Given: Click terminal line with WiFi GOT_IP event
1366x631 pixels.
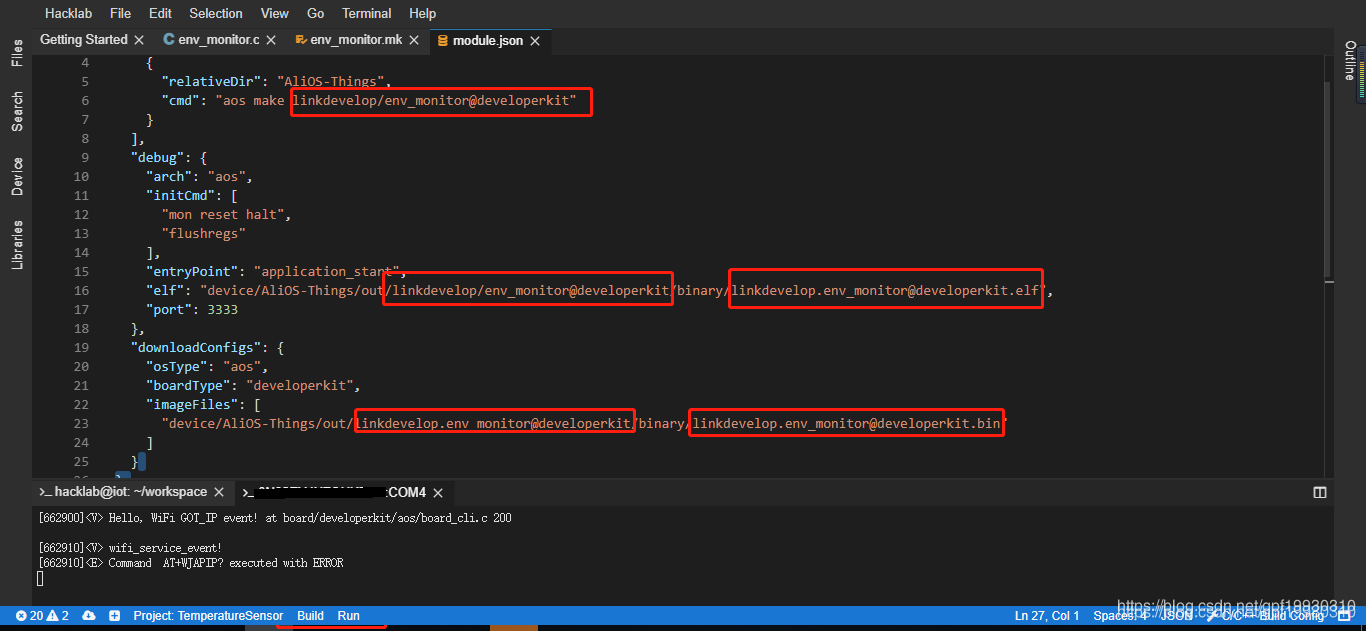Looking at the screenshot, I should [275, 518].
